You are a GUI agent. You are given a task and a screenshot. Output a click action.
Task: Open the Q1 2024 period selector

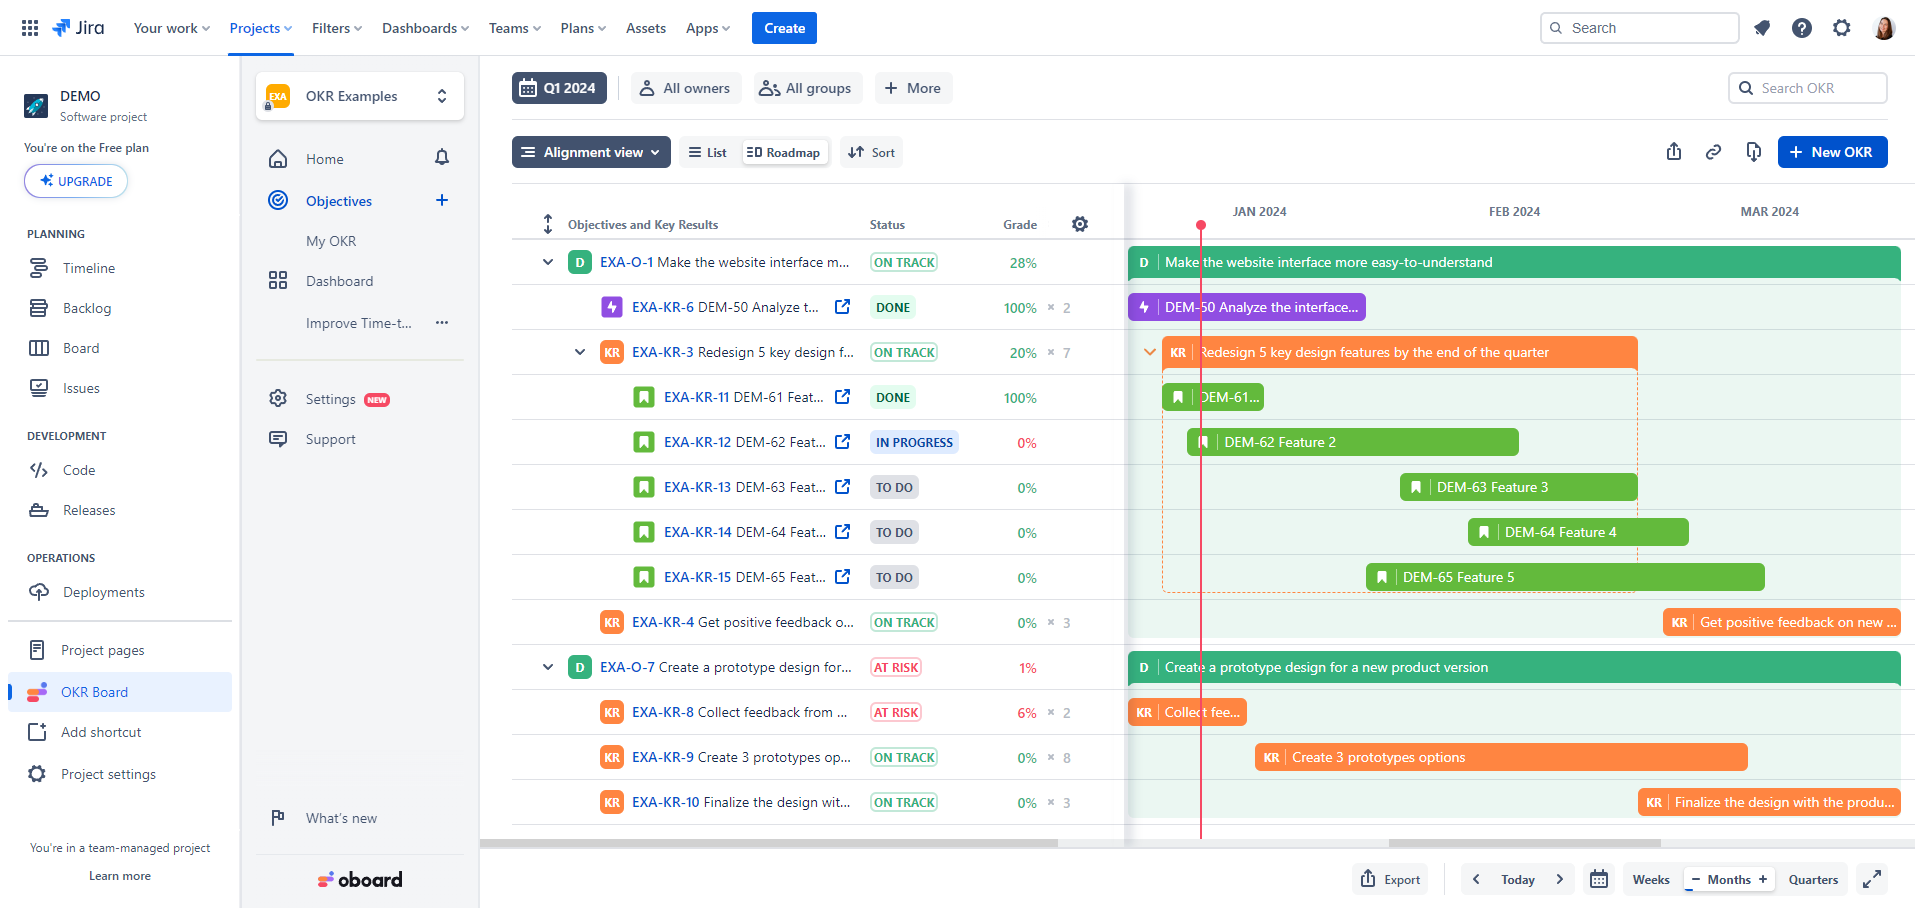(x=559, y=88)
